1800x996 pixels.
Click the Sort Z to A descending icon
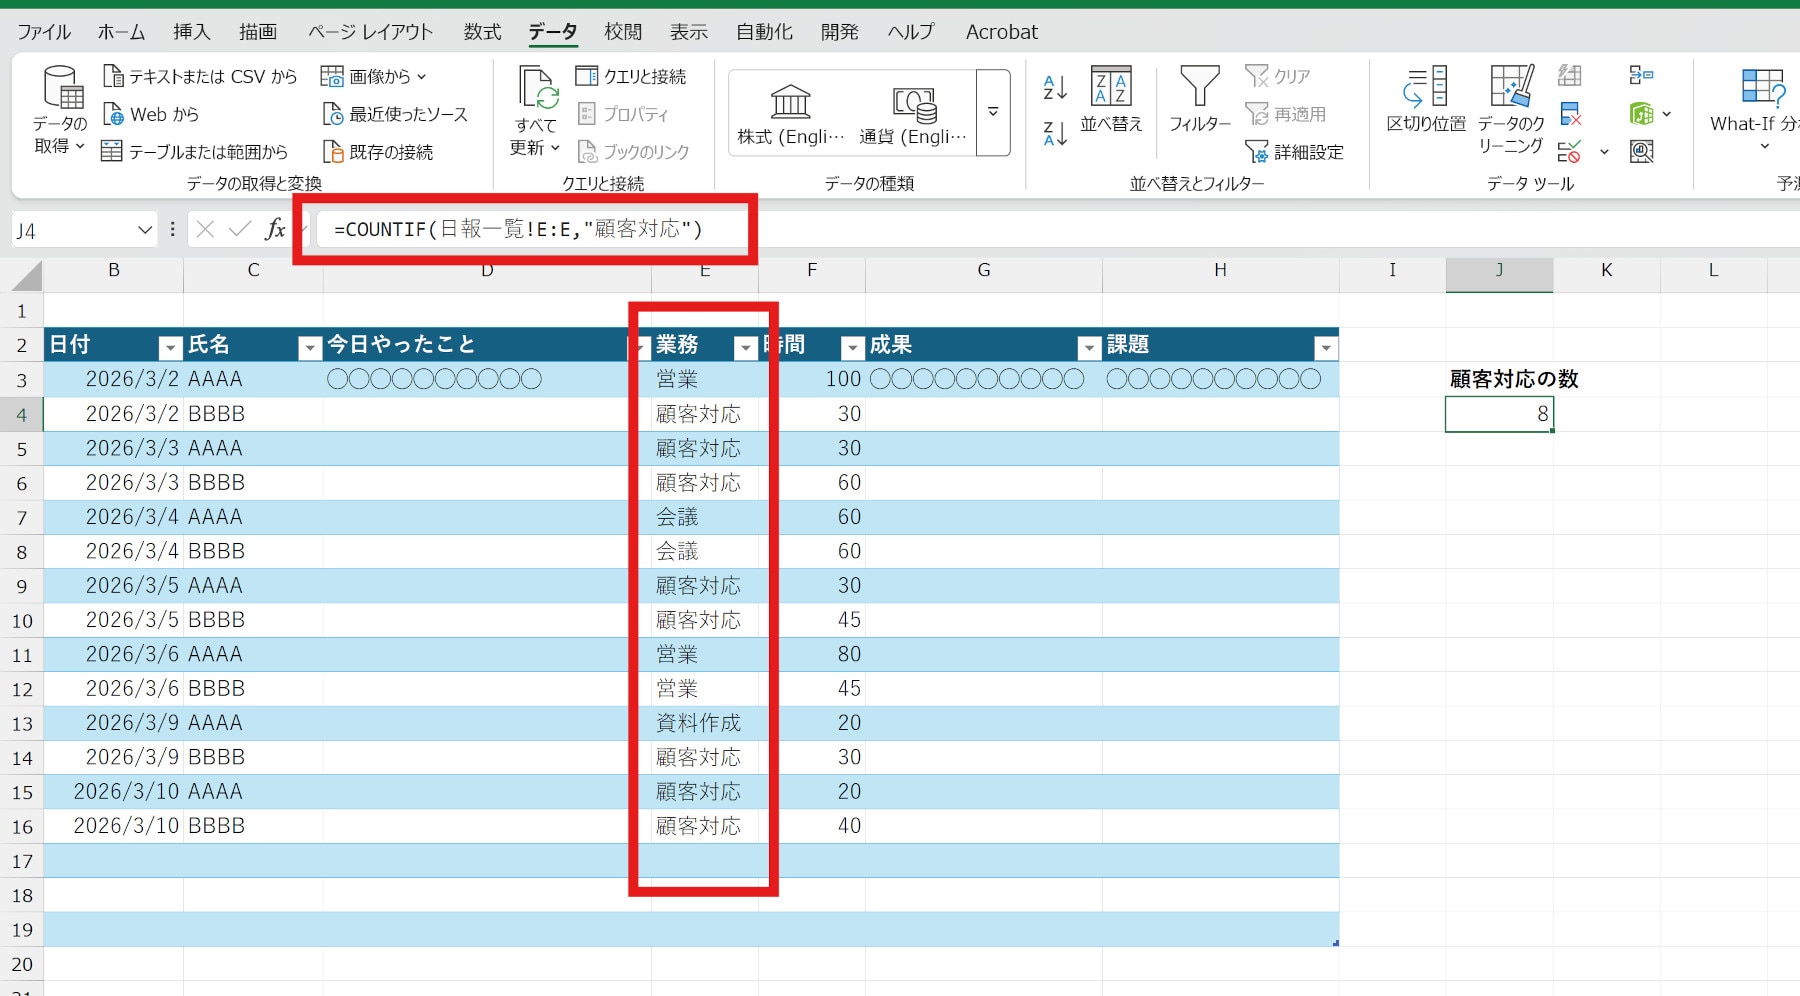pyautogui.click(x=1055, y=133)
